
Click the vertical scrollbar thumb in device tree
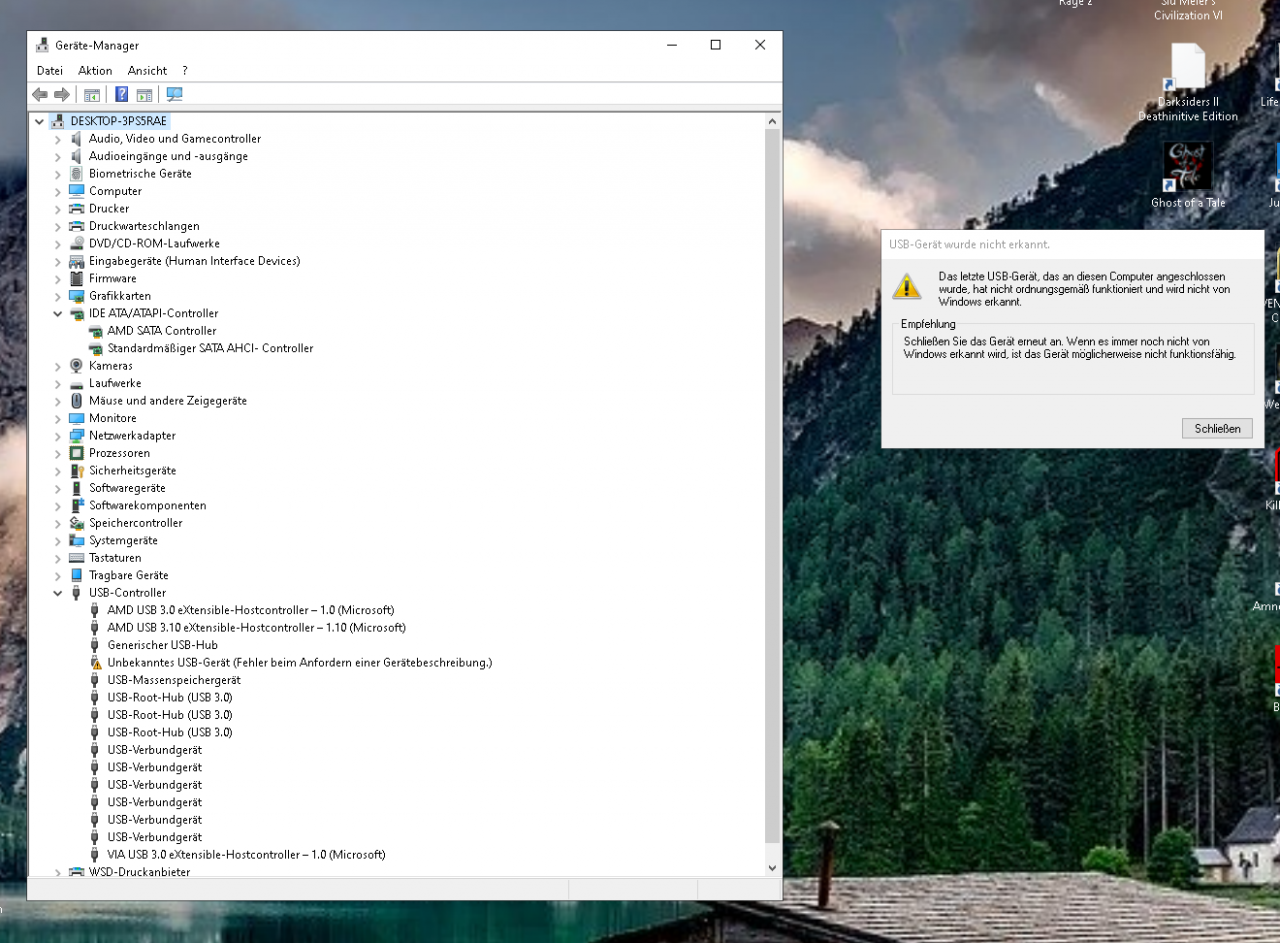pyautogui.click(x=772, y=485)
